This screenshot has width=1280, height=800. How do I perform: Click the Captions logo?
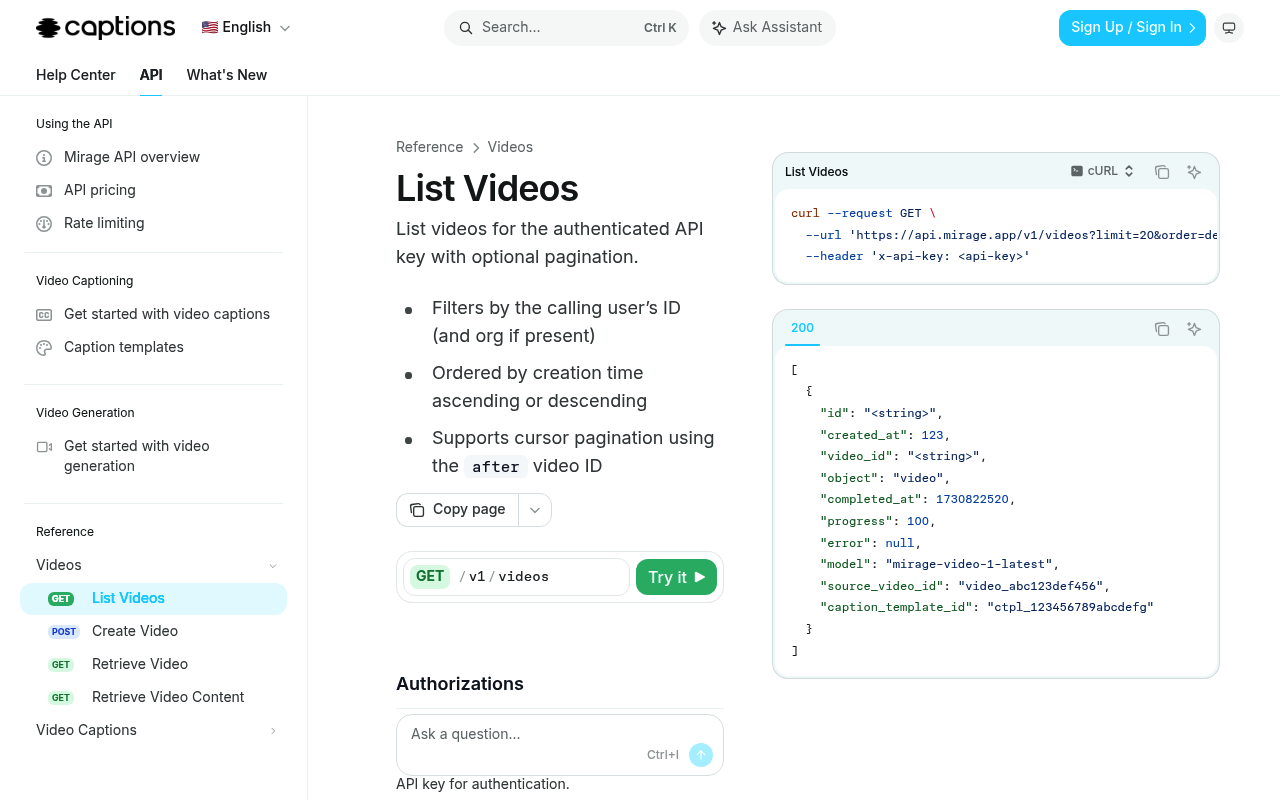point(105,28)
